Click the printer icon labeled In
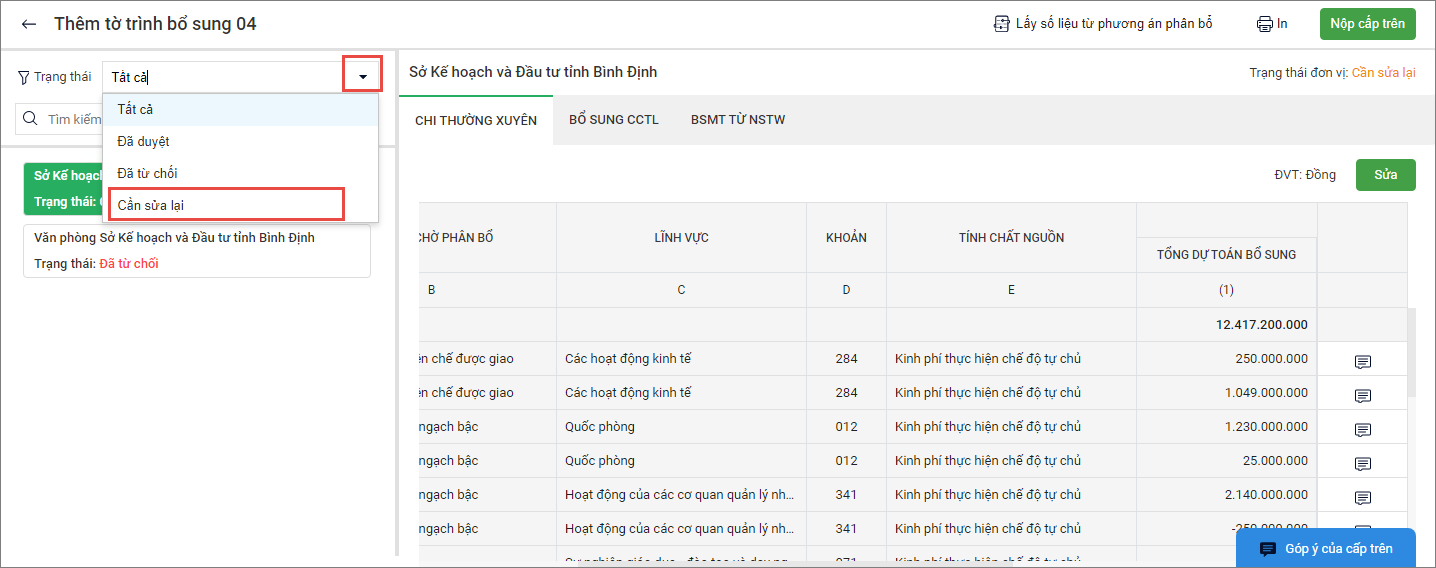The height and width of the screenshot is (568, 1436). [x=1264, y=24]
